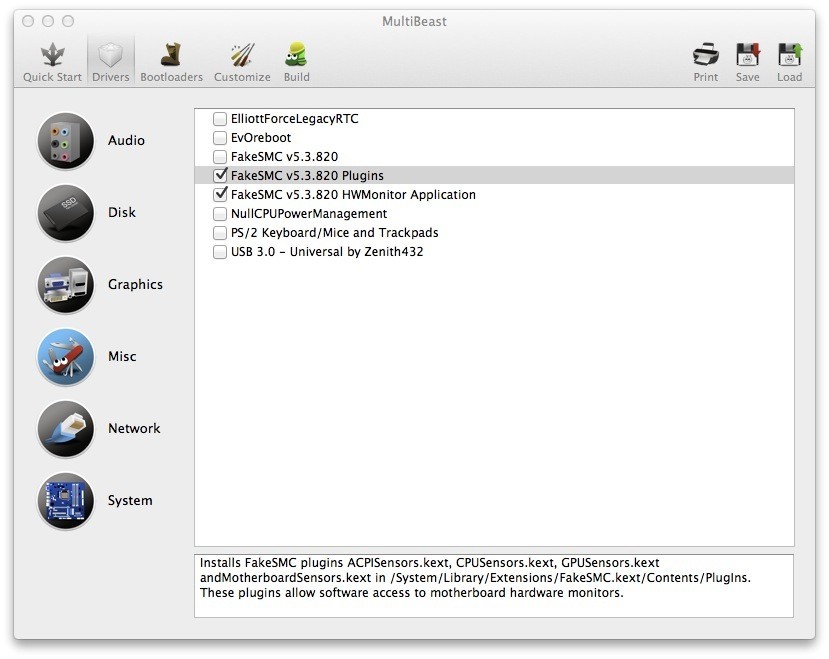Click the Audio label in sidebar

pyautogui.click(x=126, y=141)
